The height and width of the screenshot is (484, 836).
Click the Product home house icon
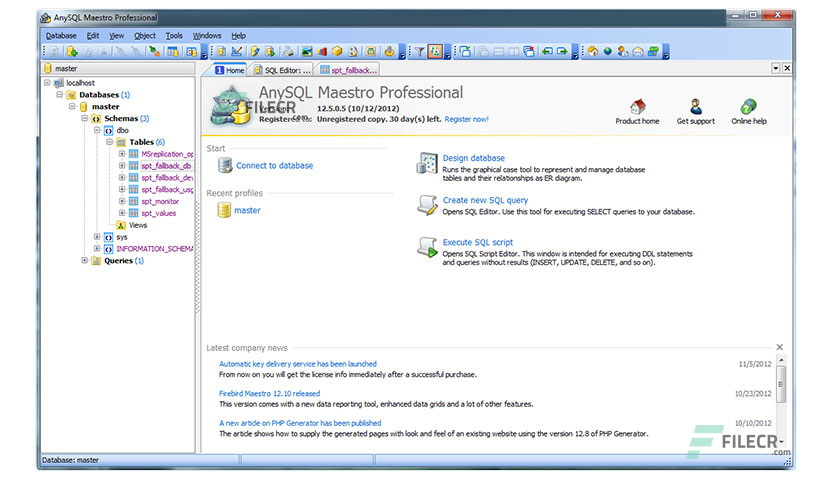tap(637, 107)
